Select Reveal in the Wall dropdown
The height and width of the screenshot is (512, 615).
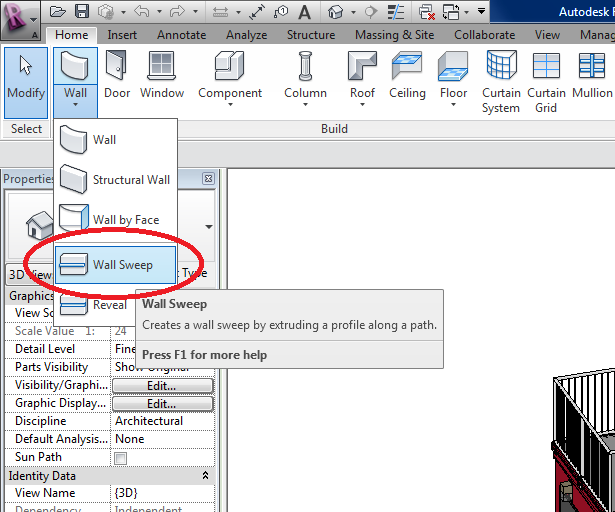[x=94, y=305]
